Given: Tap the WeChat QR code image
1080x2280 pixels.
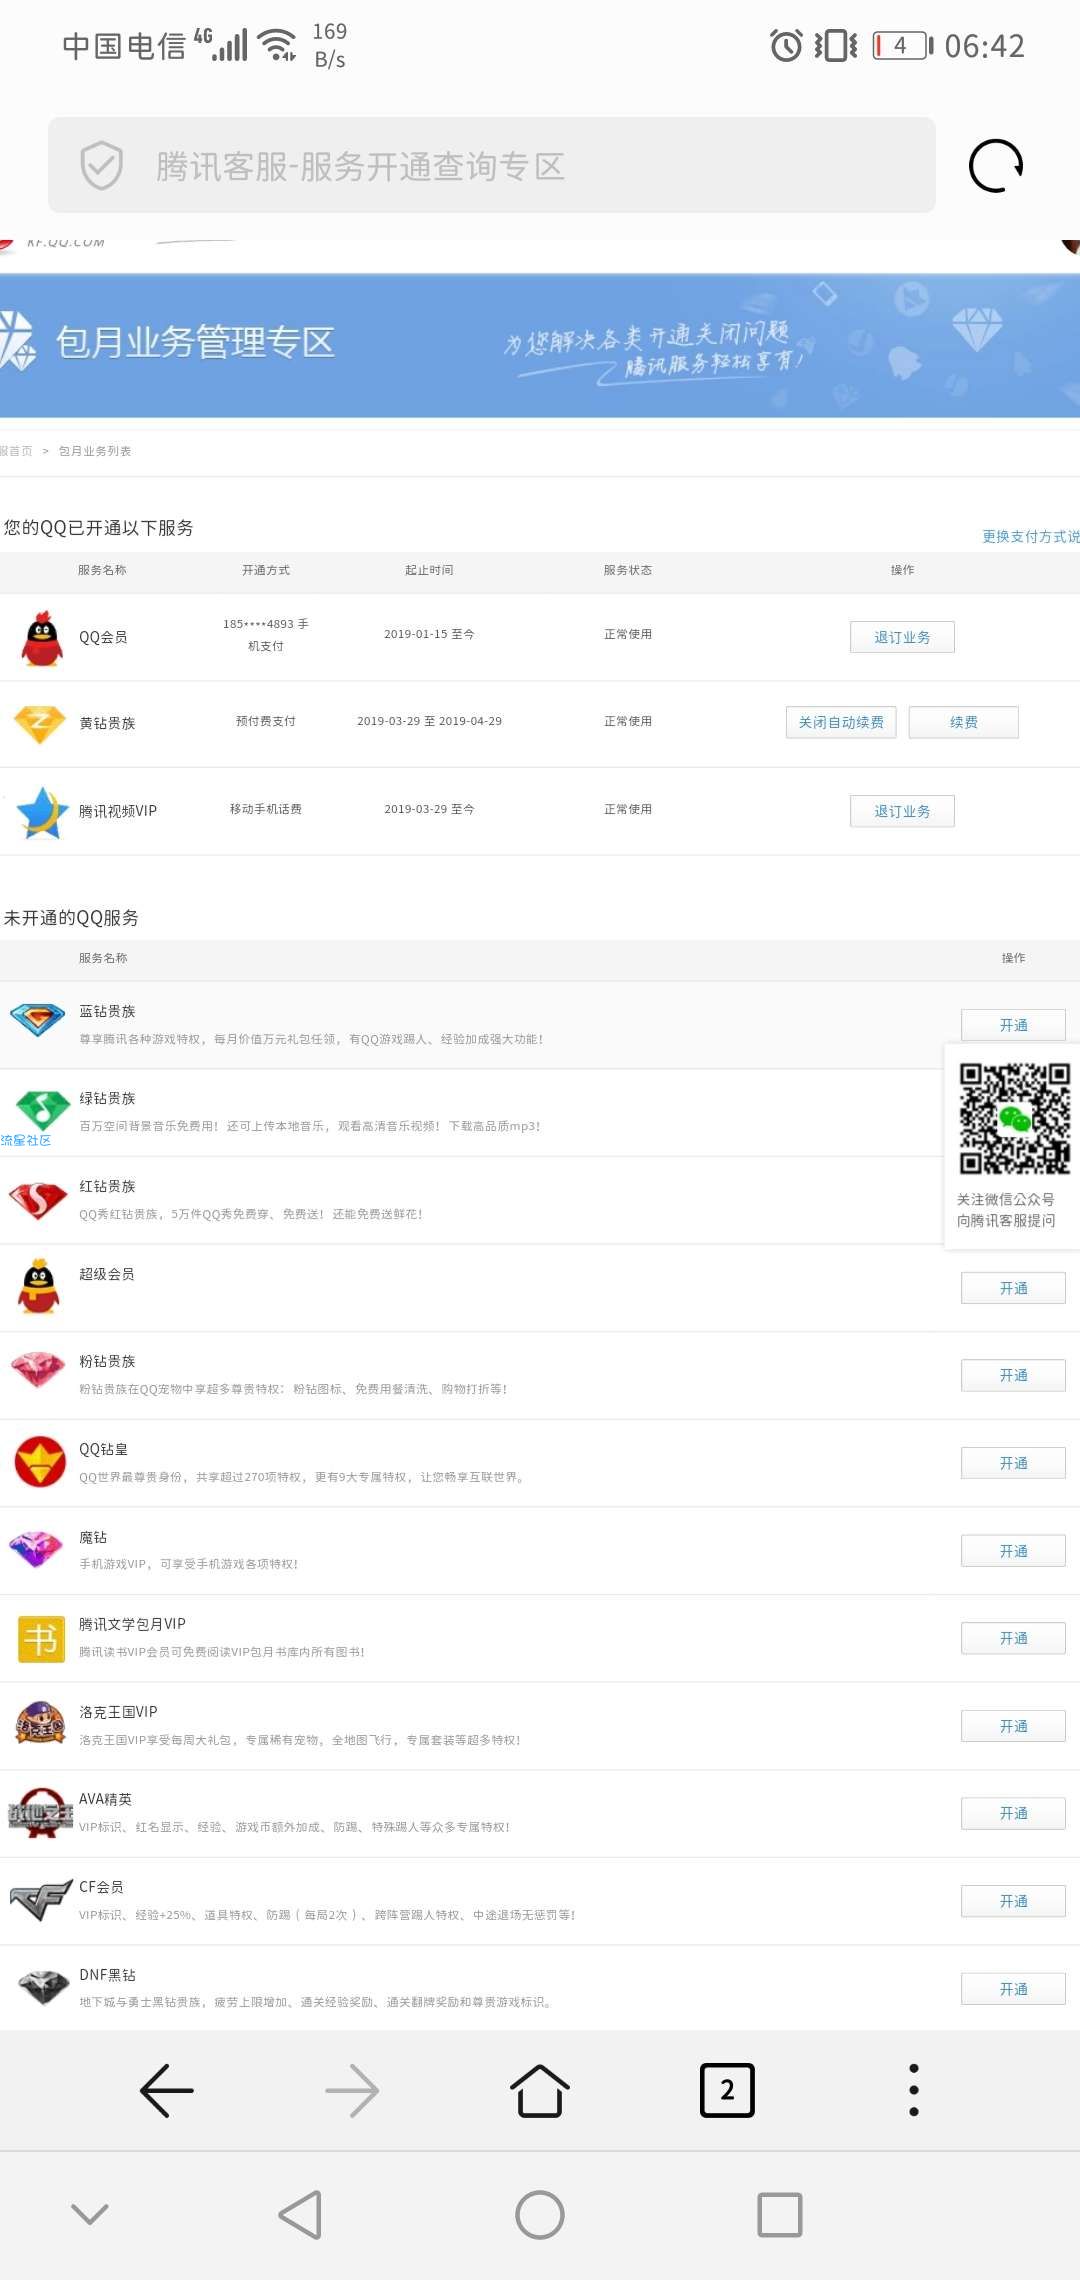Looking at the screenshot, I should (x=1014, y=1118).
